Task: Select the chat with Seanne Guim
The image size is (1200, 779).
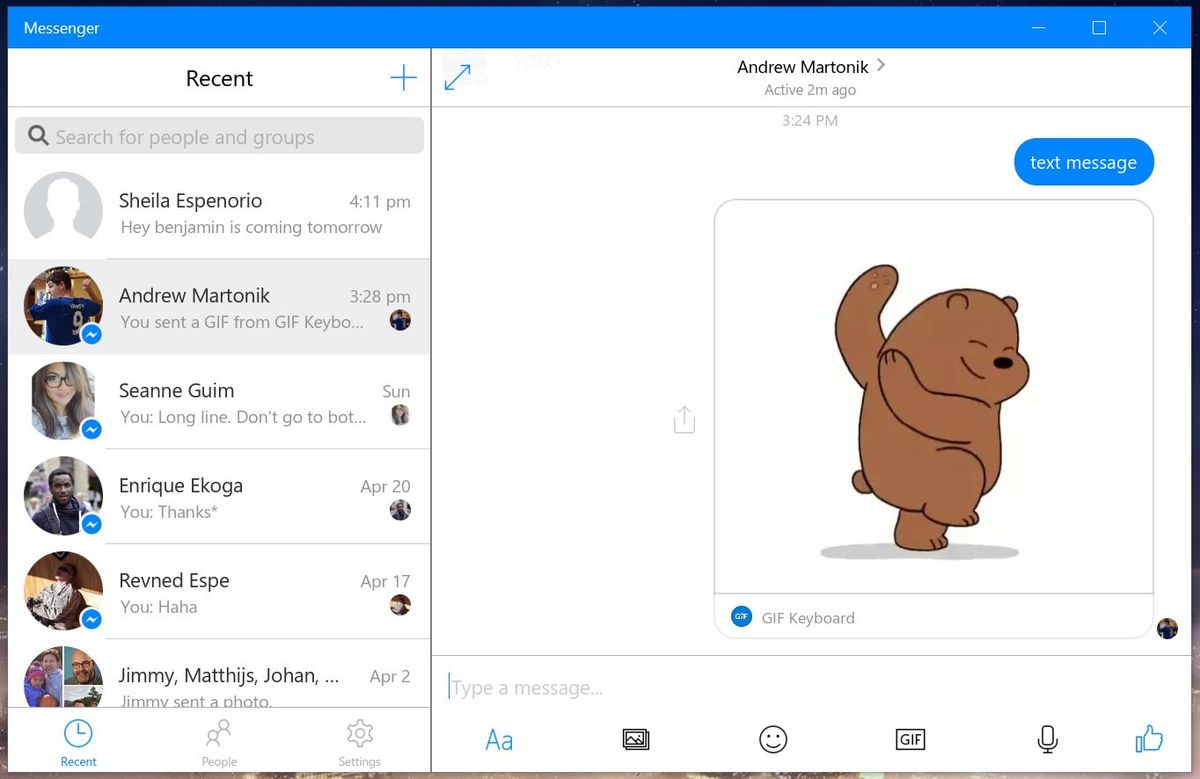Action: (219, 402)
